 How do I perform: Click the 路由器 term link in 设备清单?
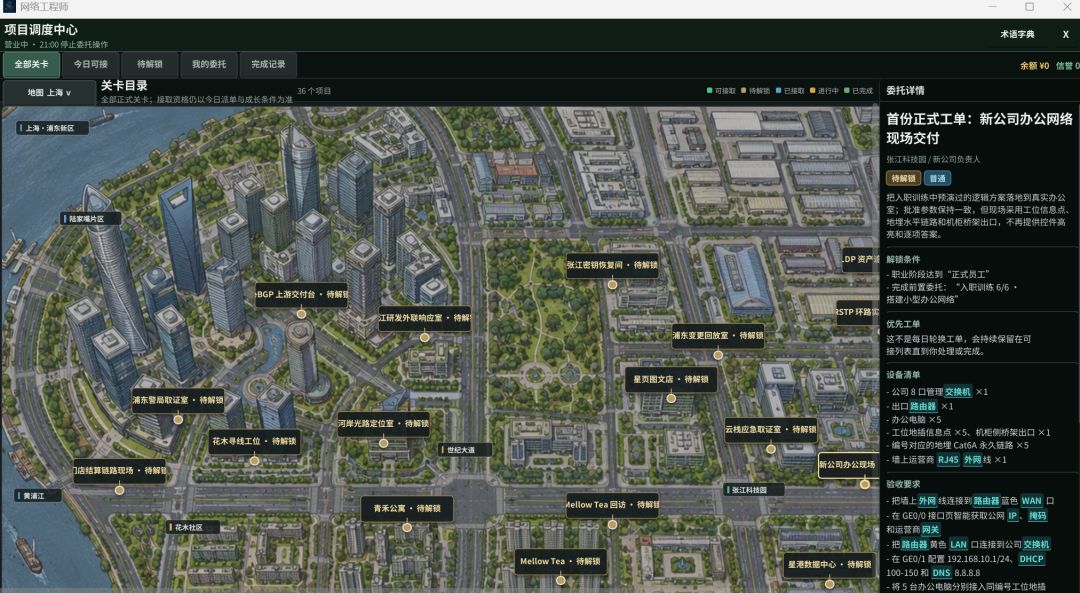(923, 406)
